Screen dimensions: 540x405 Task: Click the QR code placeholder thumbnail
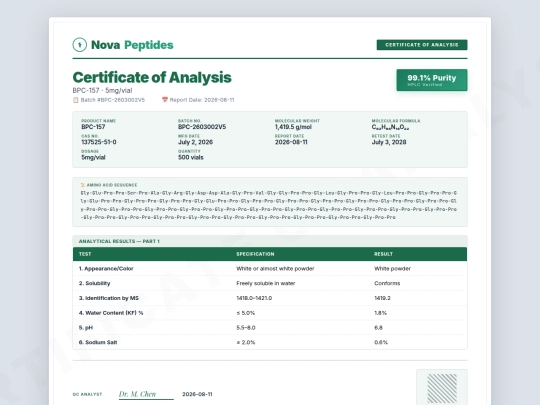tap(442, 388)
